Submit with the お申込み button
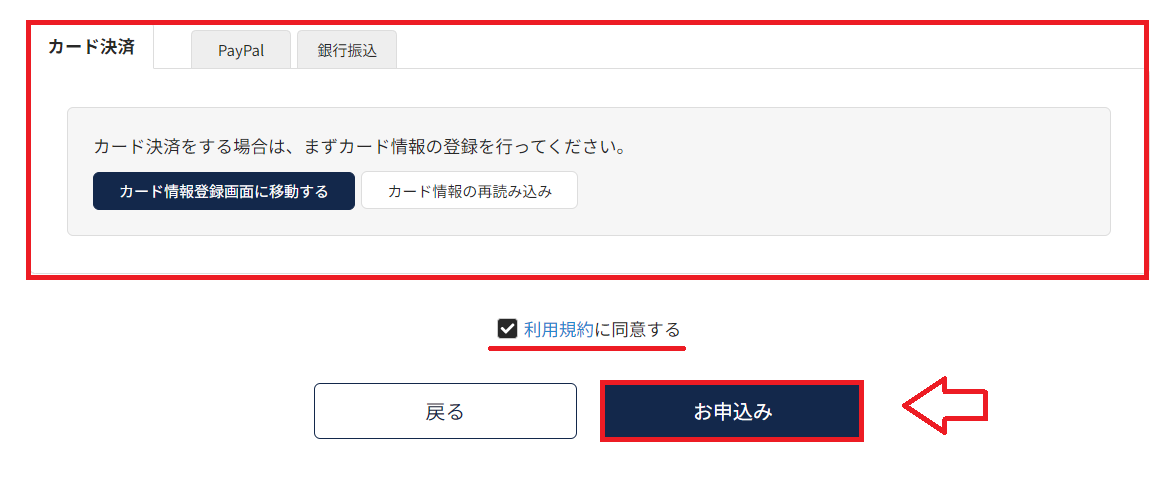 pos(732,411)
